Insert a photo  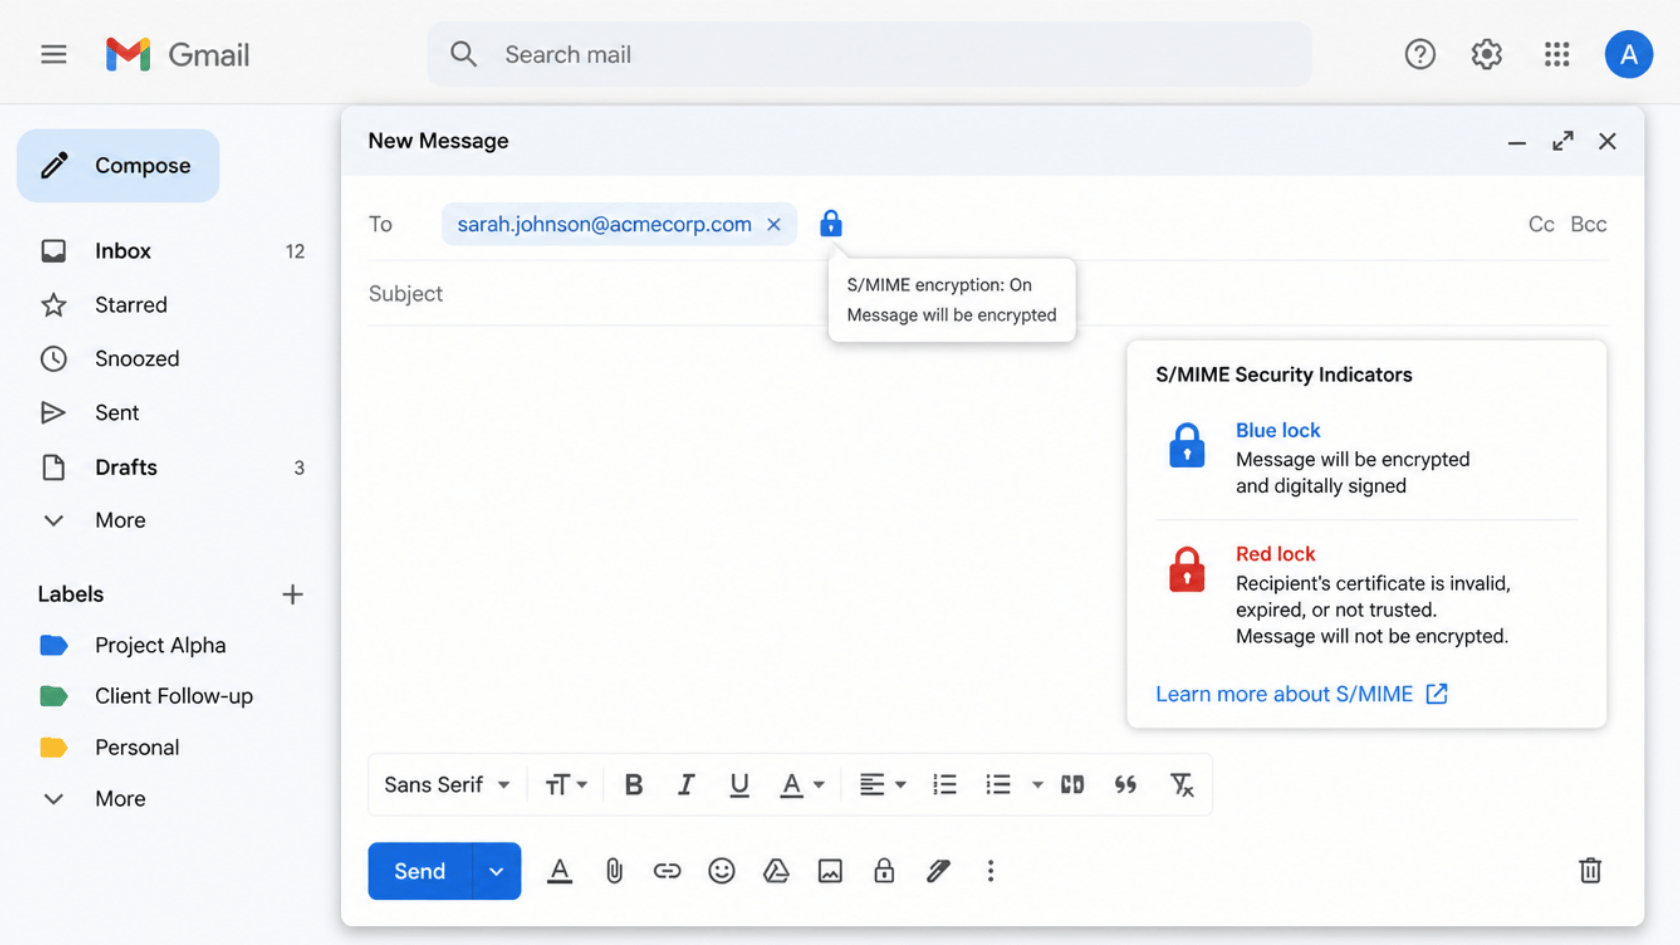[x=830, y=871]
